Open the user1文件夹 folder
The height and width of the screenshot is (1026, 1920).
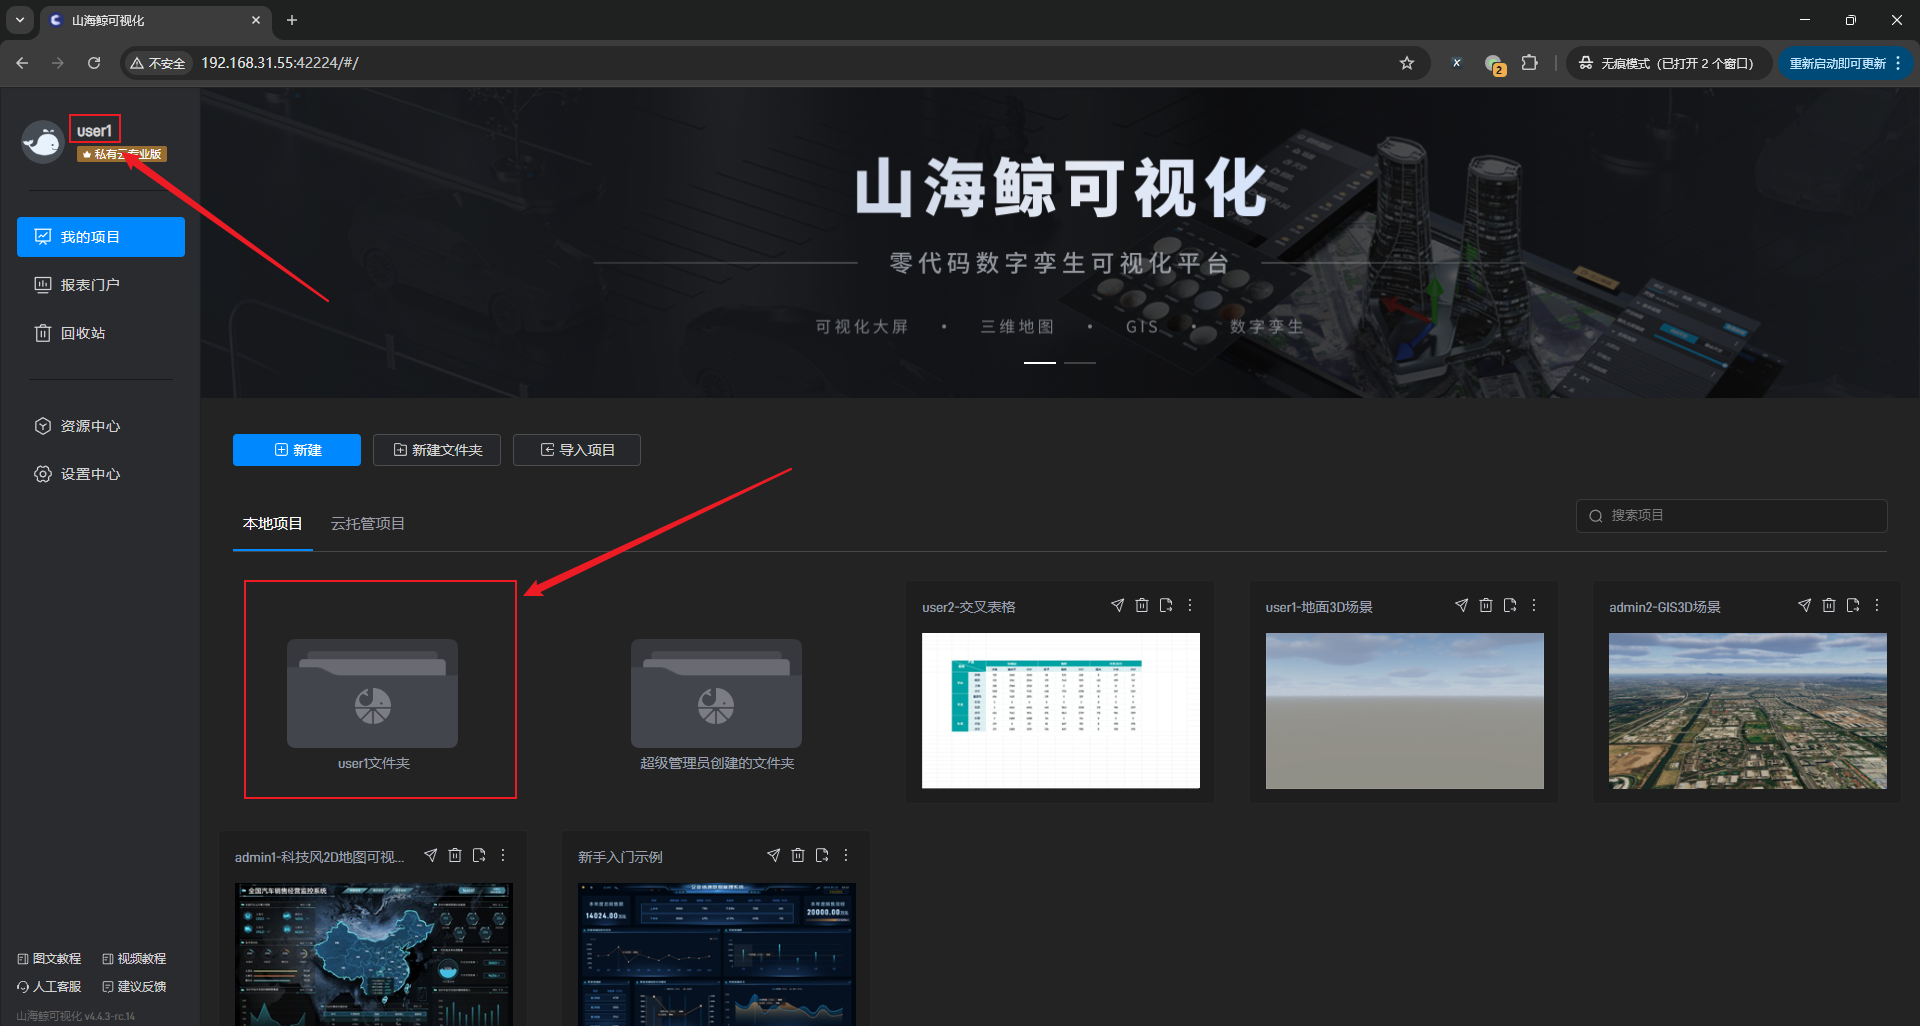coord(373,694)
